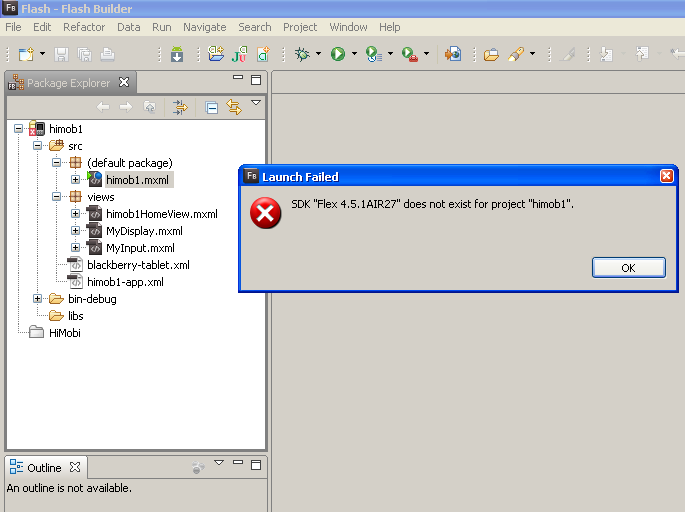
Task: Click the Android download toolbar icon
Action: 177,54
